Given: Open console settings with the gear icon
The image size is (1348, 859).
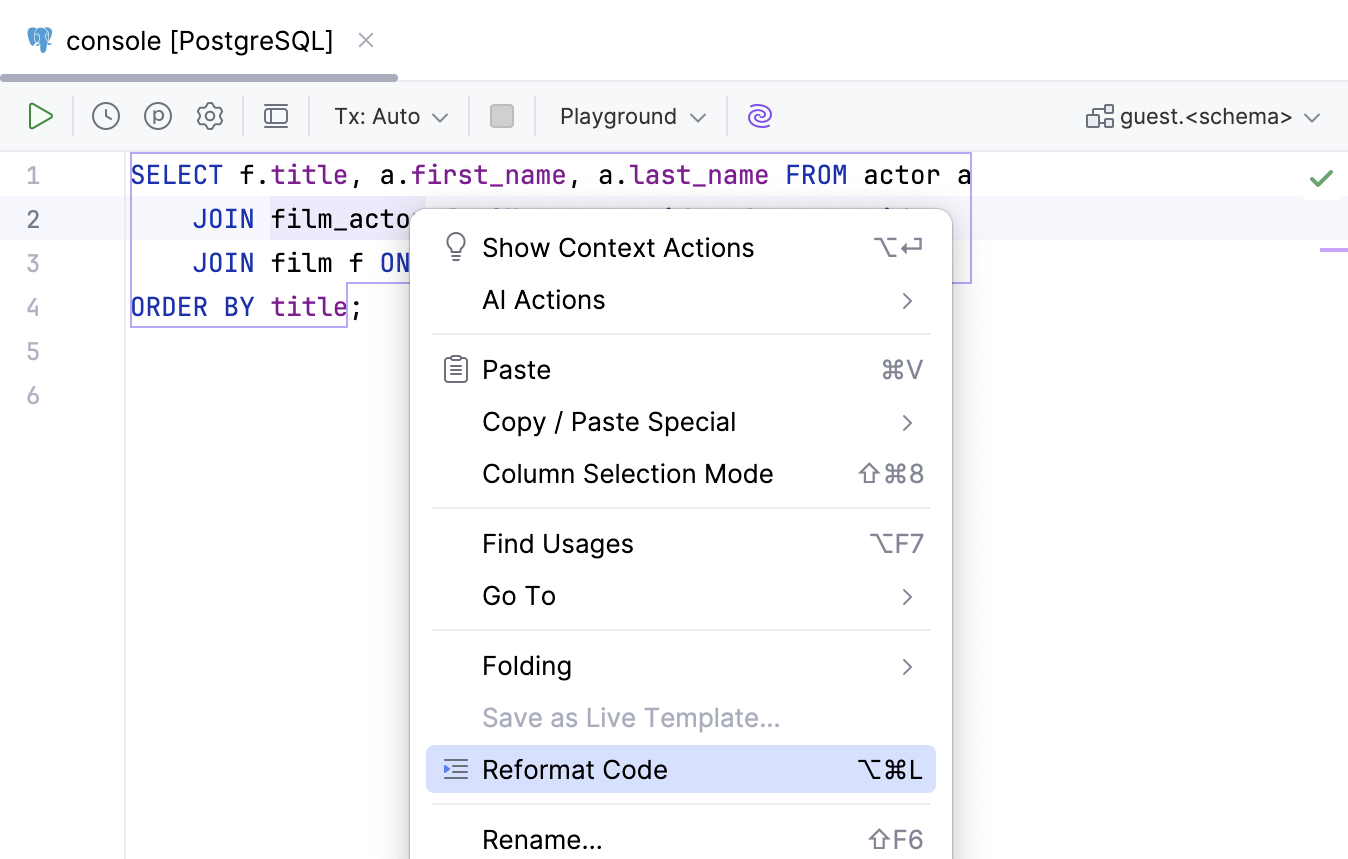Looking at the screenshot, I should pyautogui.click(x=210, y=116).
